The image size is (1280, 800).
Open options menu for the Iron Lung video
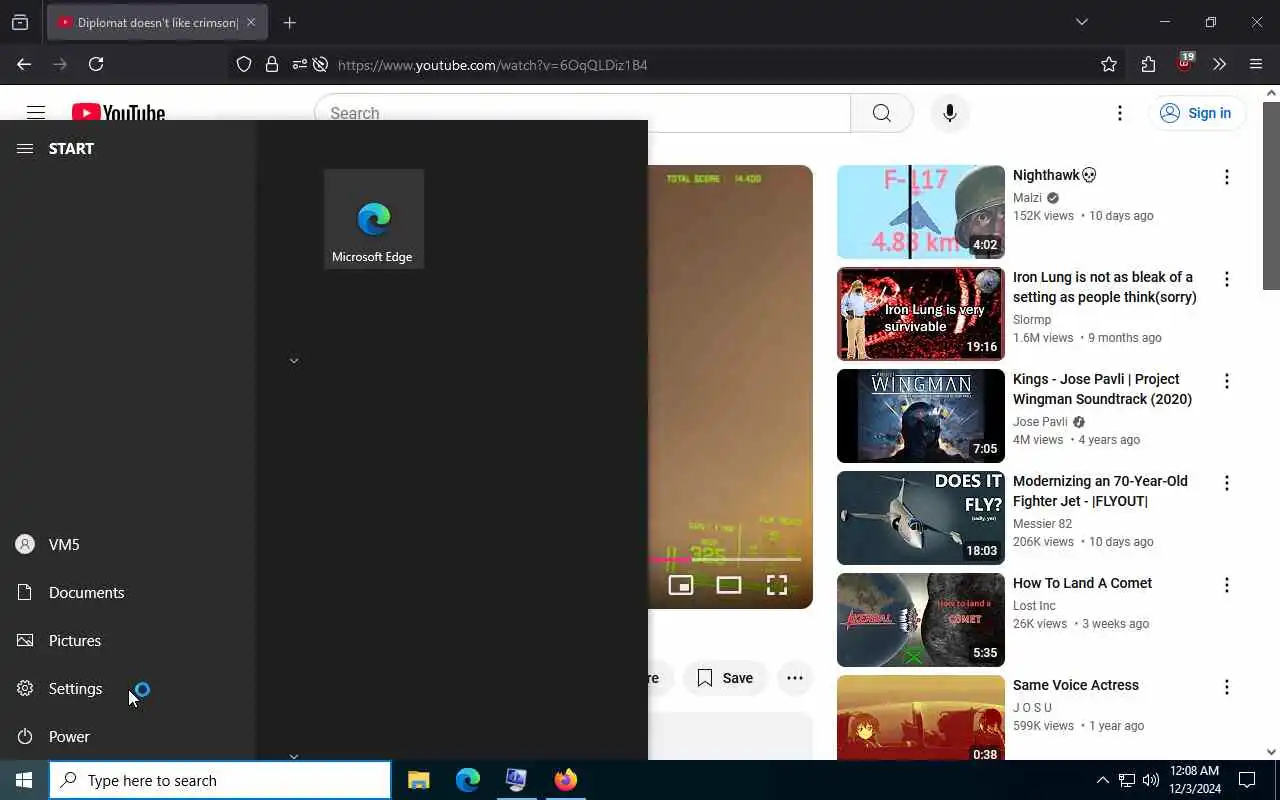tap(1227, 279)
